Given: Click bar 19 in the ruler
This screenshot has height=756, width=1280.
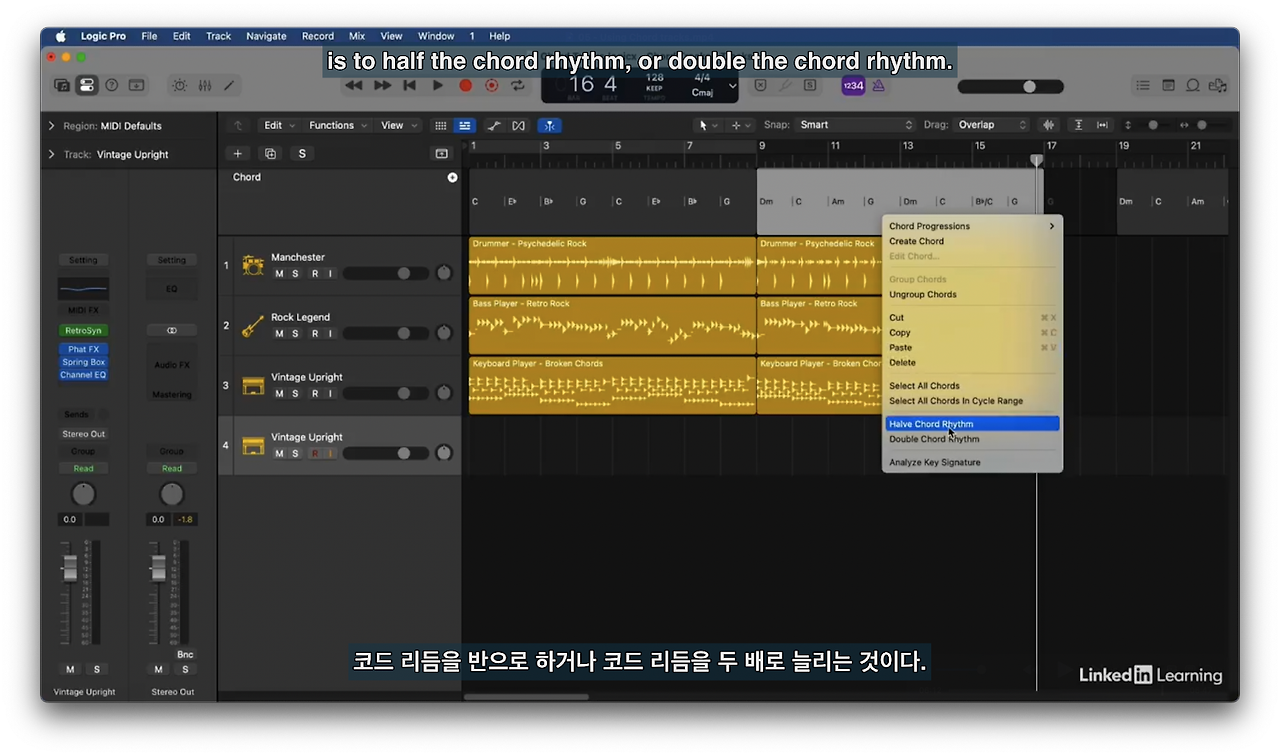Looking at the screenshot, I should tap(1123, 146).
